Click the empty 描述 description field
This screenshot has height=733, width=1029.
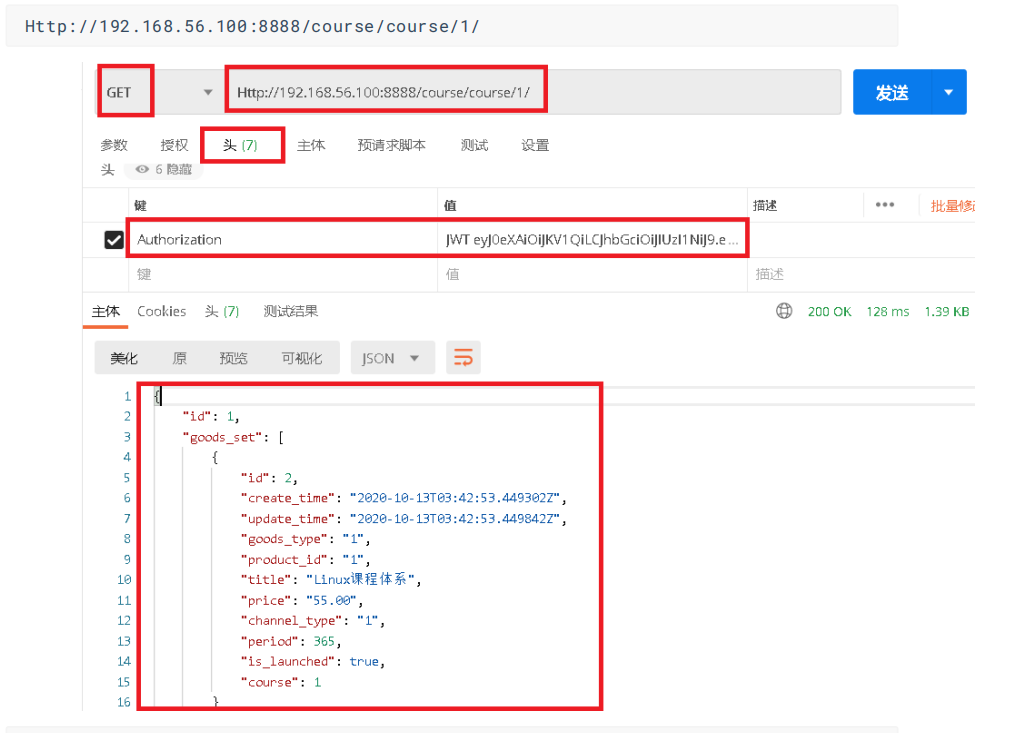[x=860, y=274]
